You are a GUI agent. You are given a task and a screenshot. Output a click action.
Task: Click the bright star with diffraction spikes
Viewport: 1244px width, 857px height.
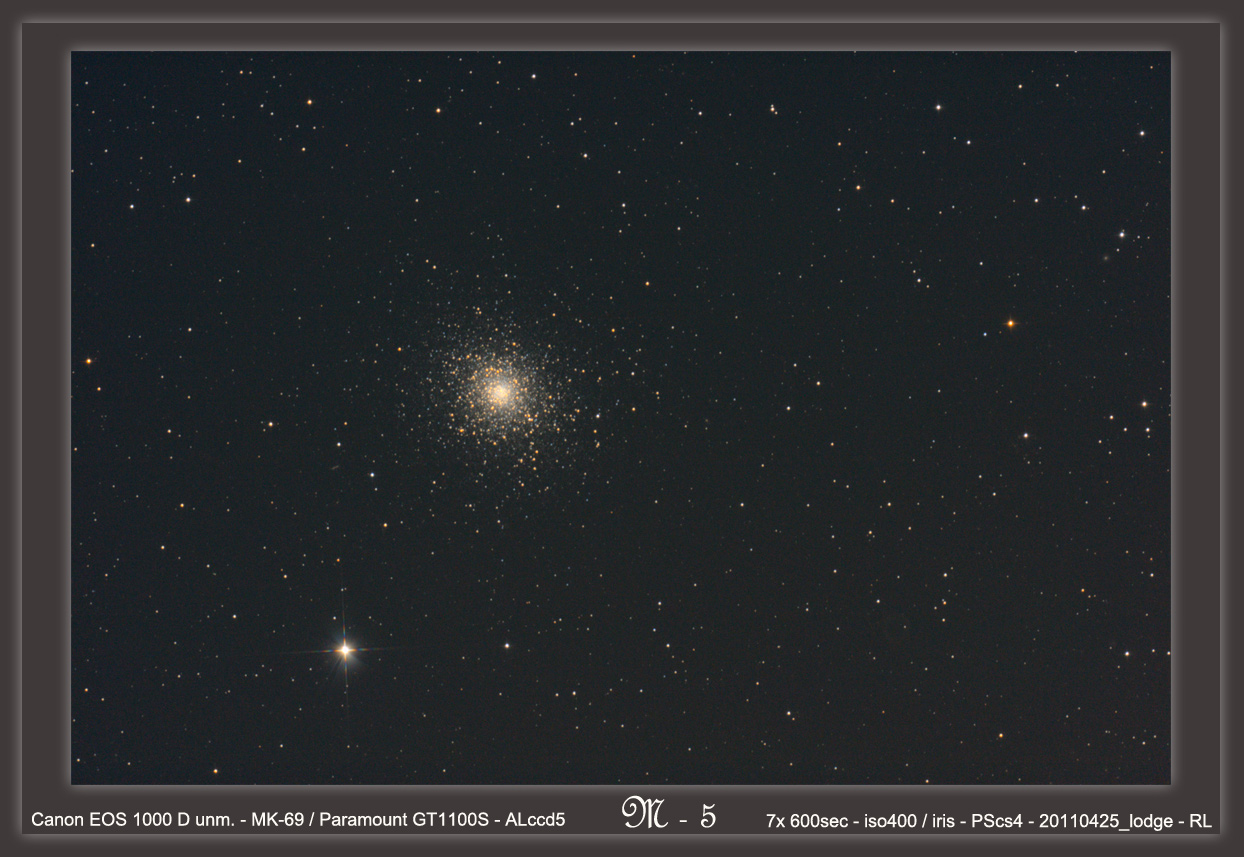[345, 650]
